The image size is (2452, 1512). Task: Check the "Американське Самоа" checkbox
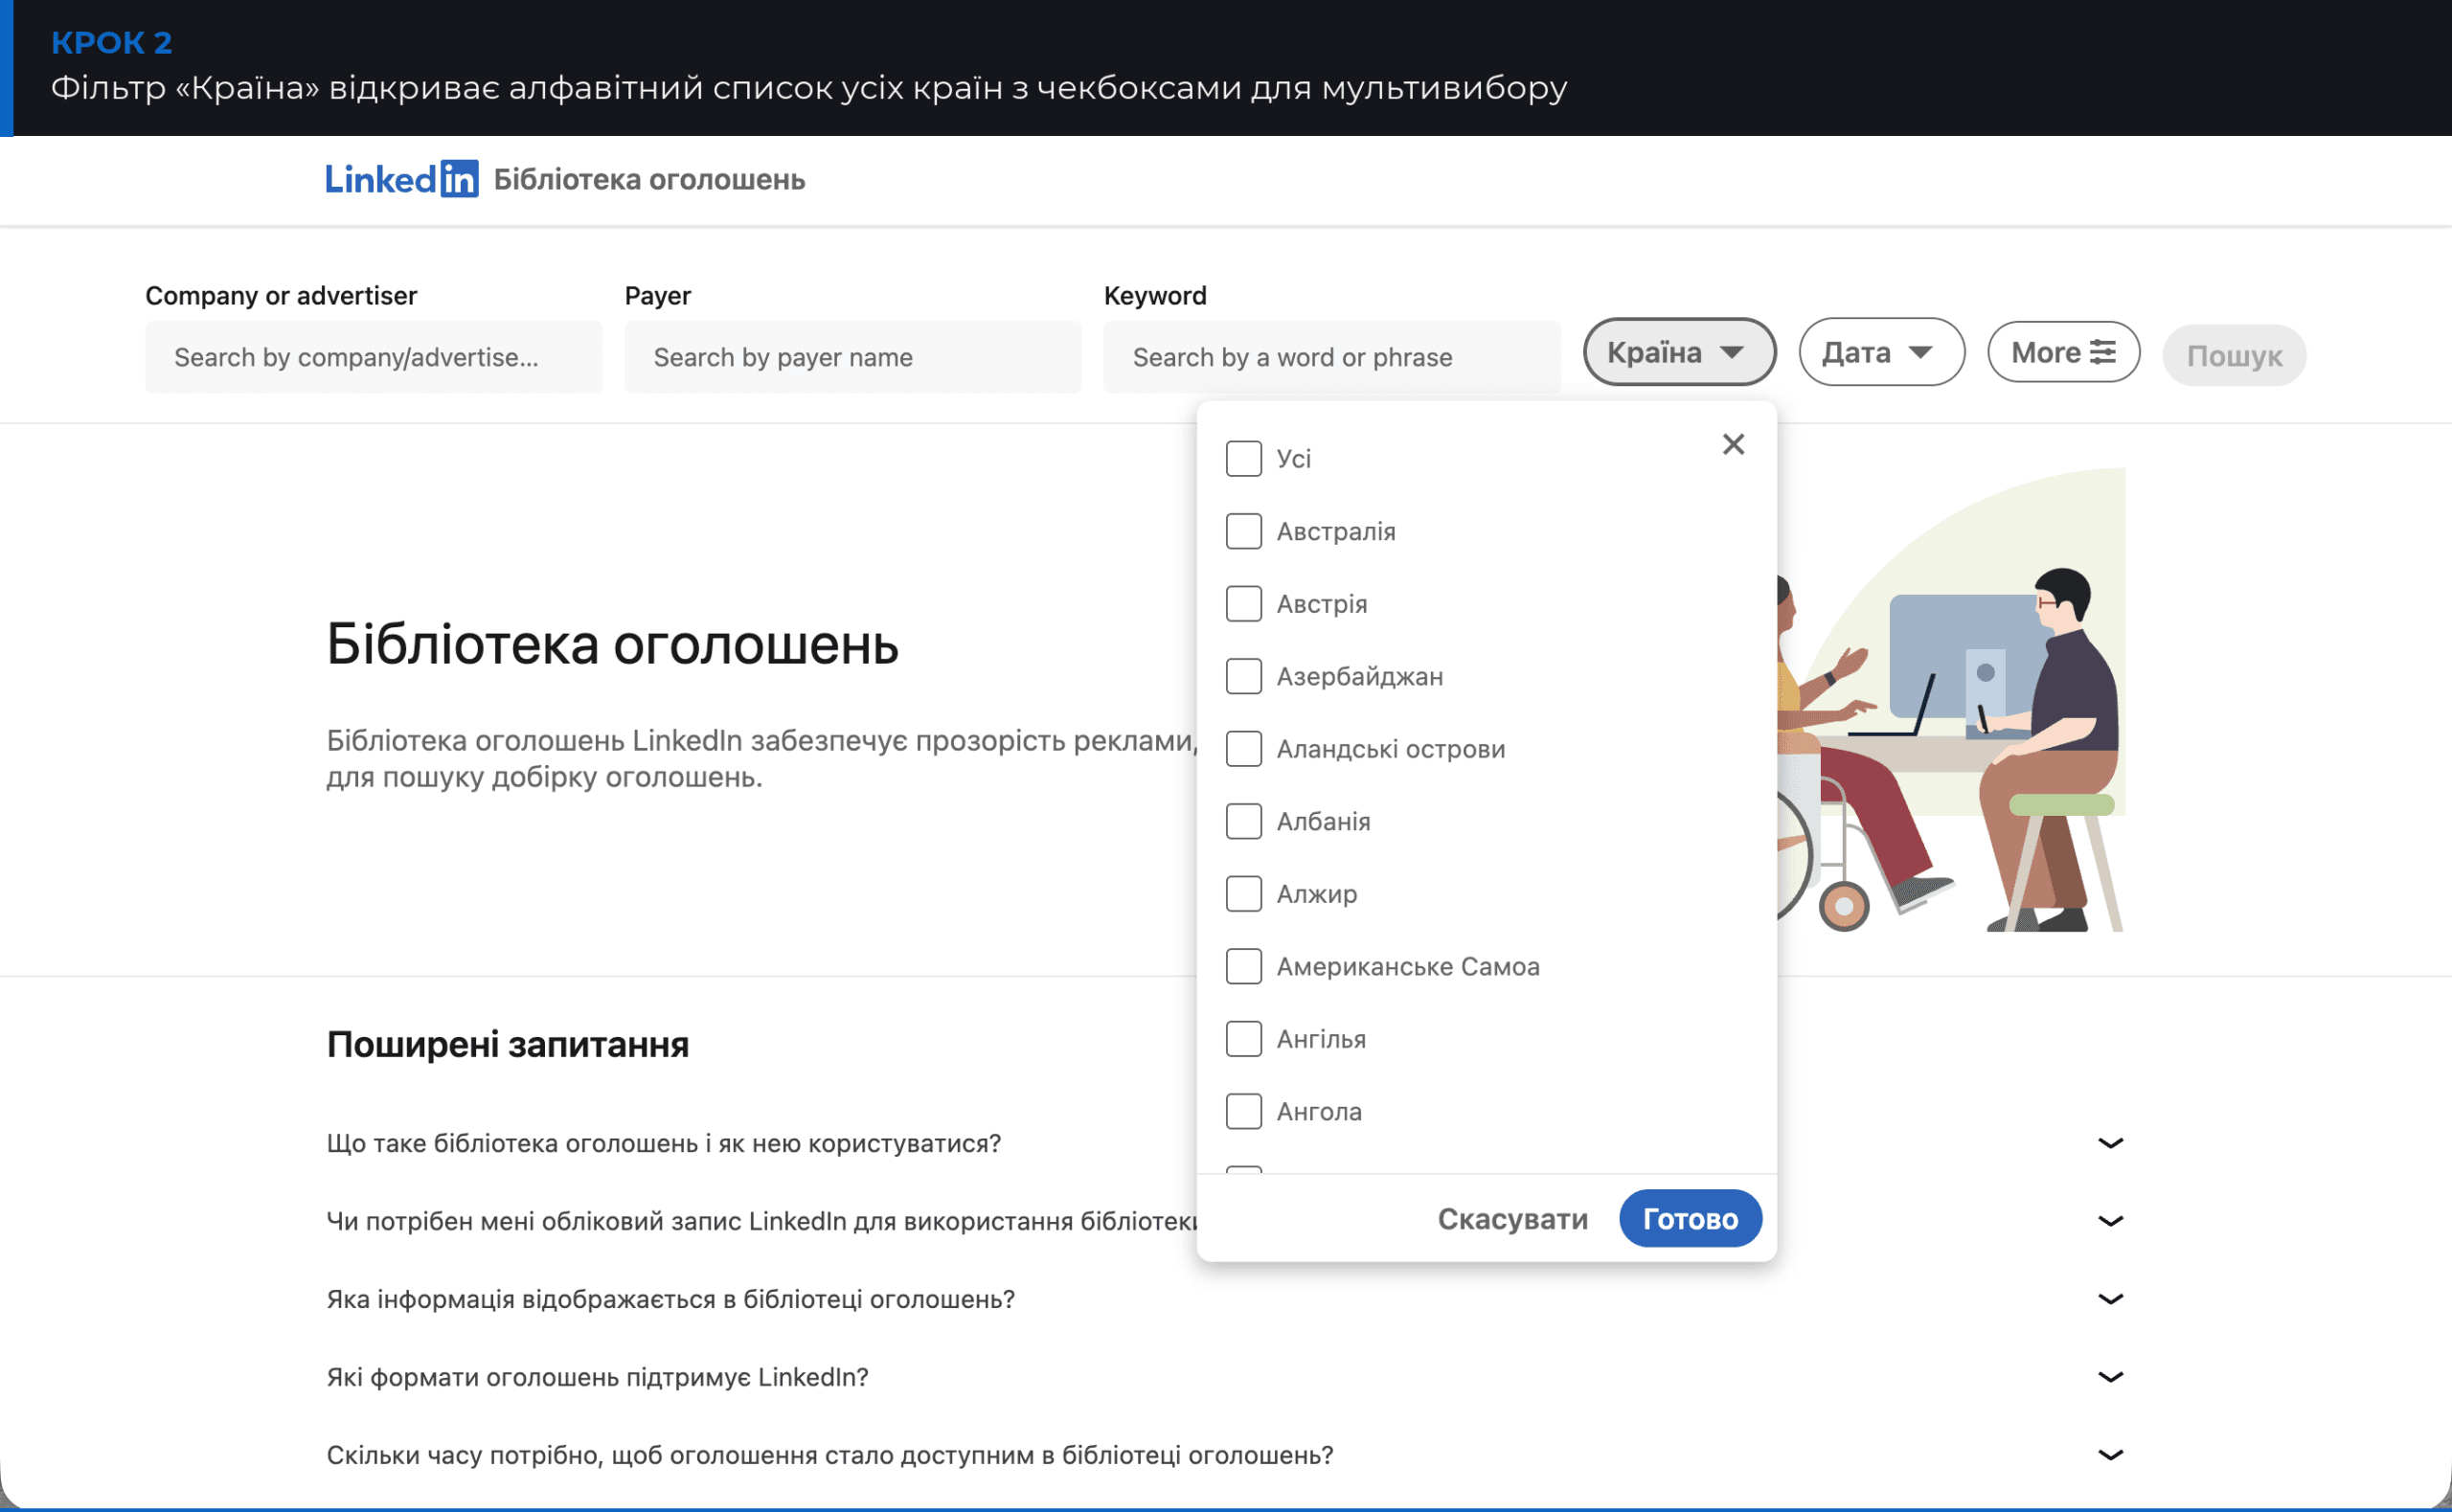(x=1243, y=966)
